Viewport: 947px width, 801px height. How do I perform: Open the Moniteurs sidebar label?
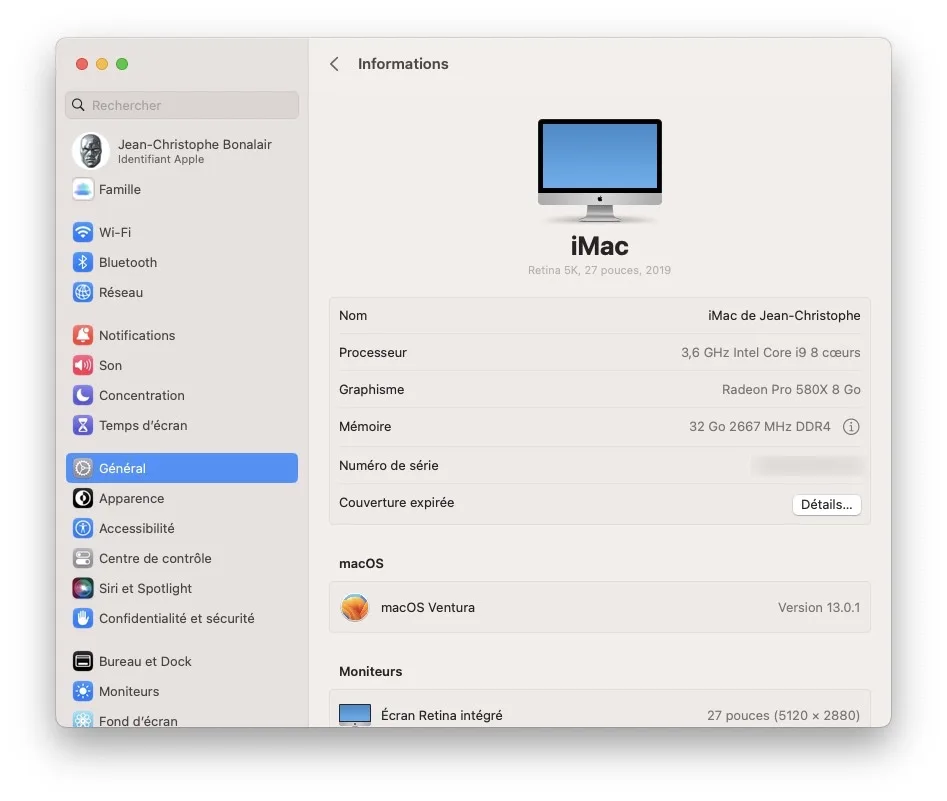[129, 691]
